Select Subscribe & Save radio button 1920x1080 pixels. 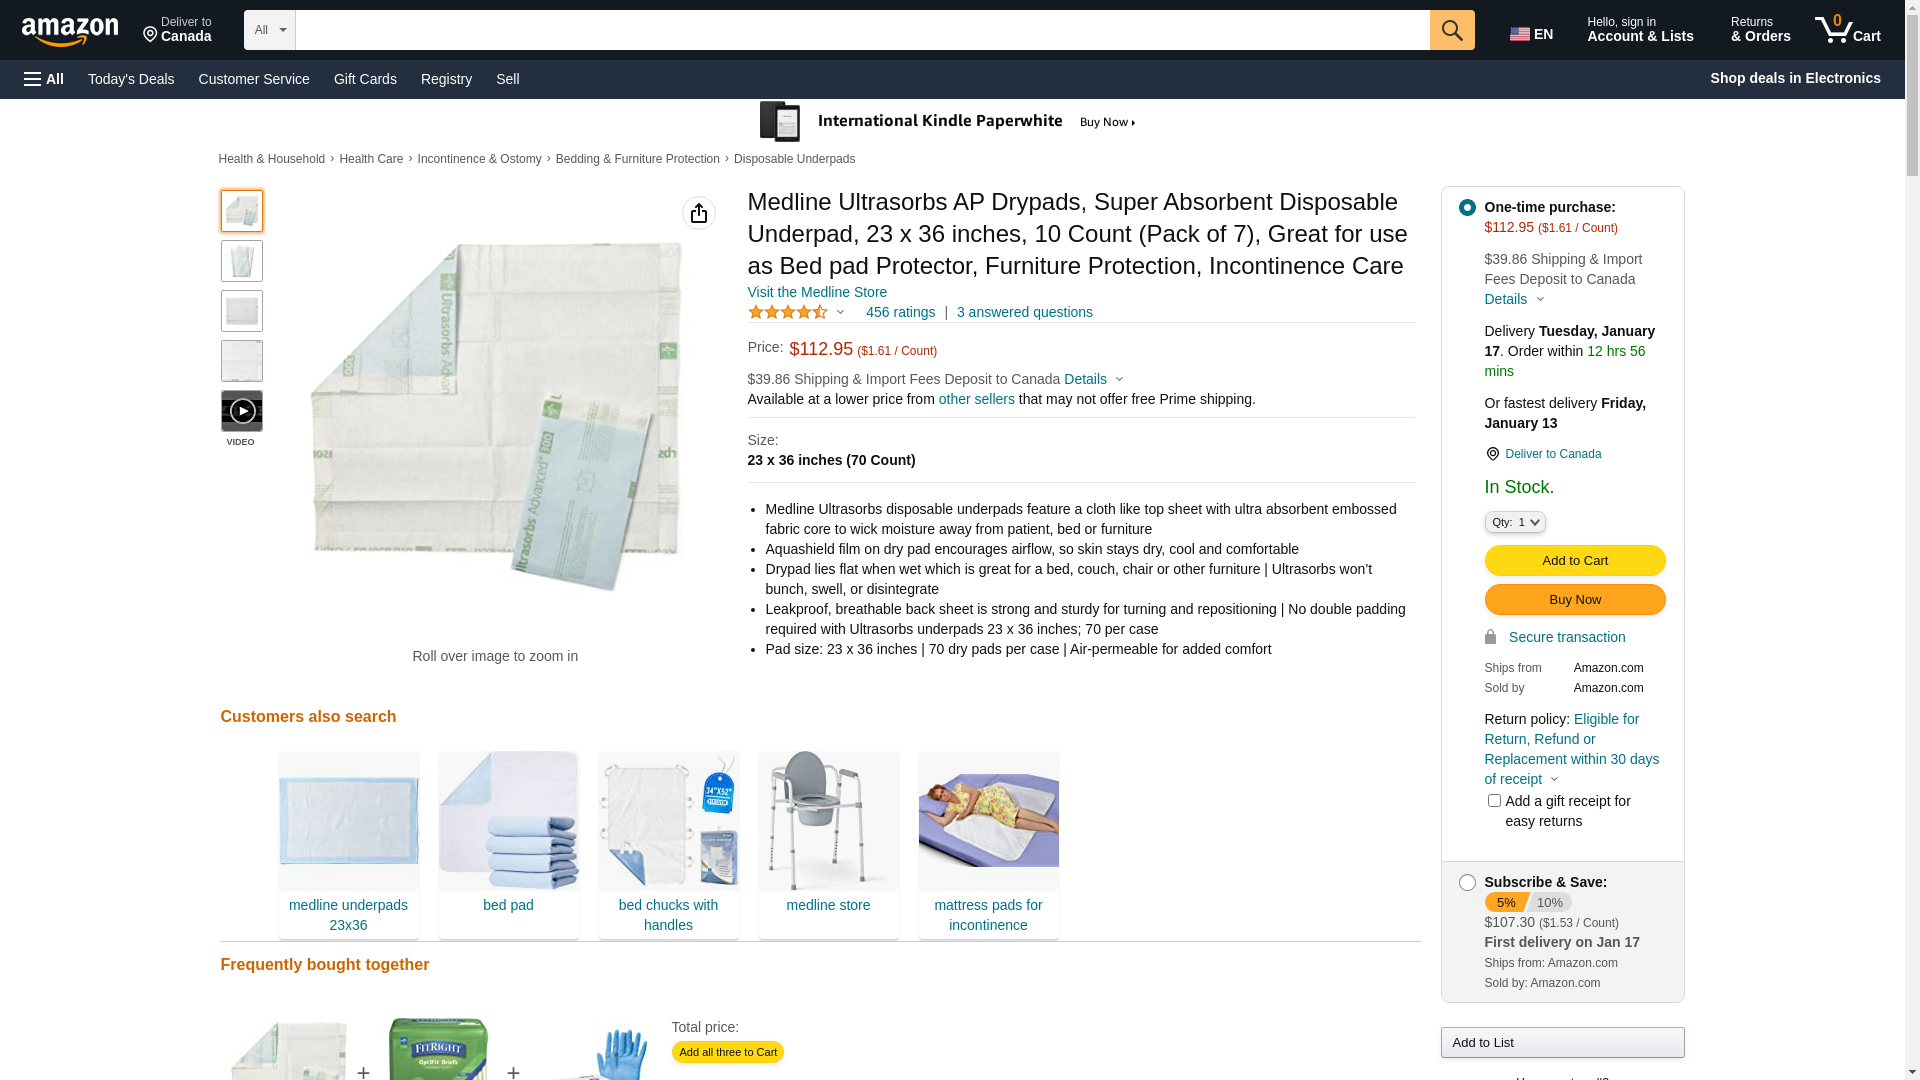1466,883
